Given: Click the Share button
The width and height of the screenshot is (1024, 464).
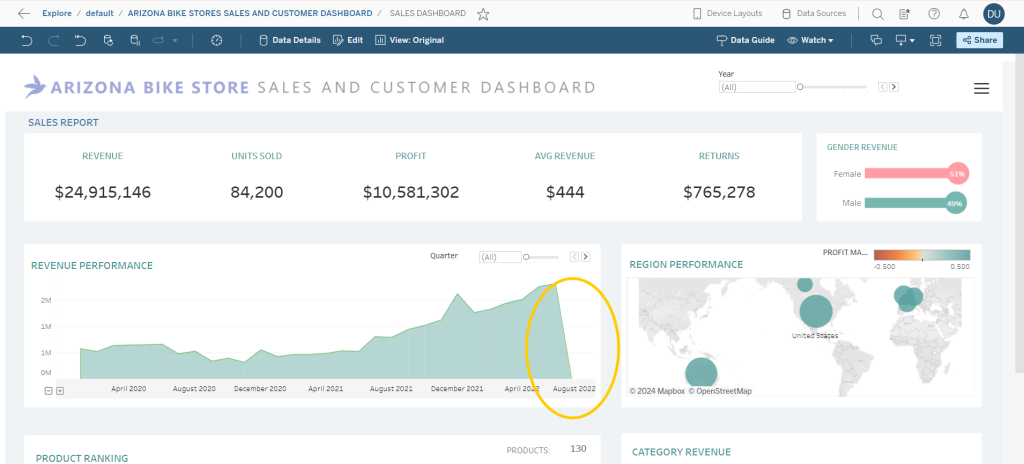Looking at the screenshot, I should (978, 40).
